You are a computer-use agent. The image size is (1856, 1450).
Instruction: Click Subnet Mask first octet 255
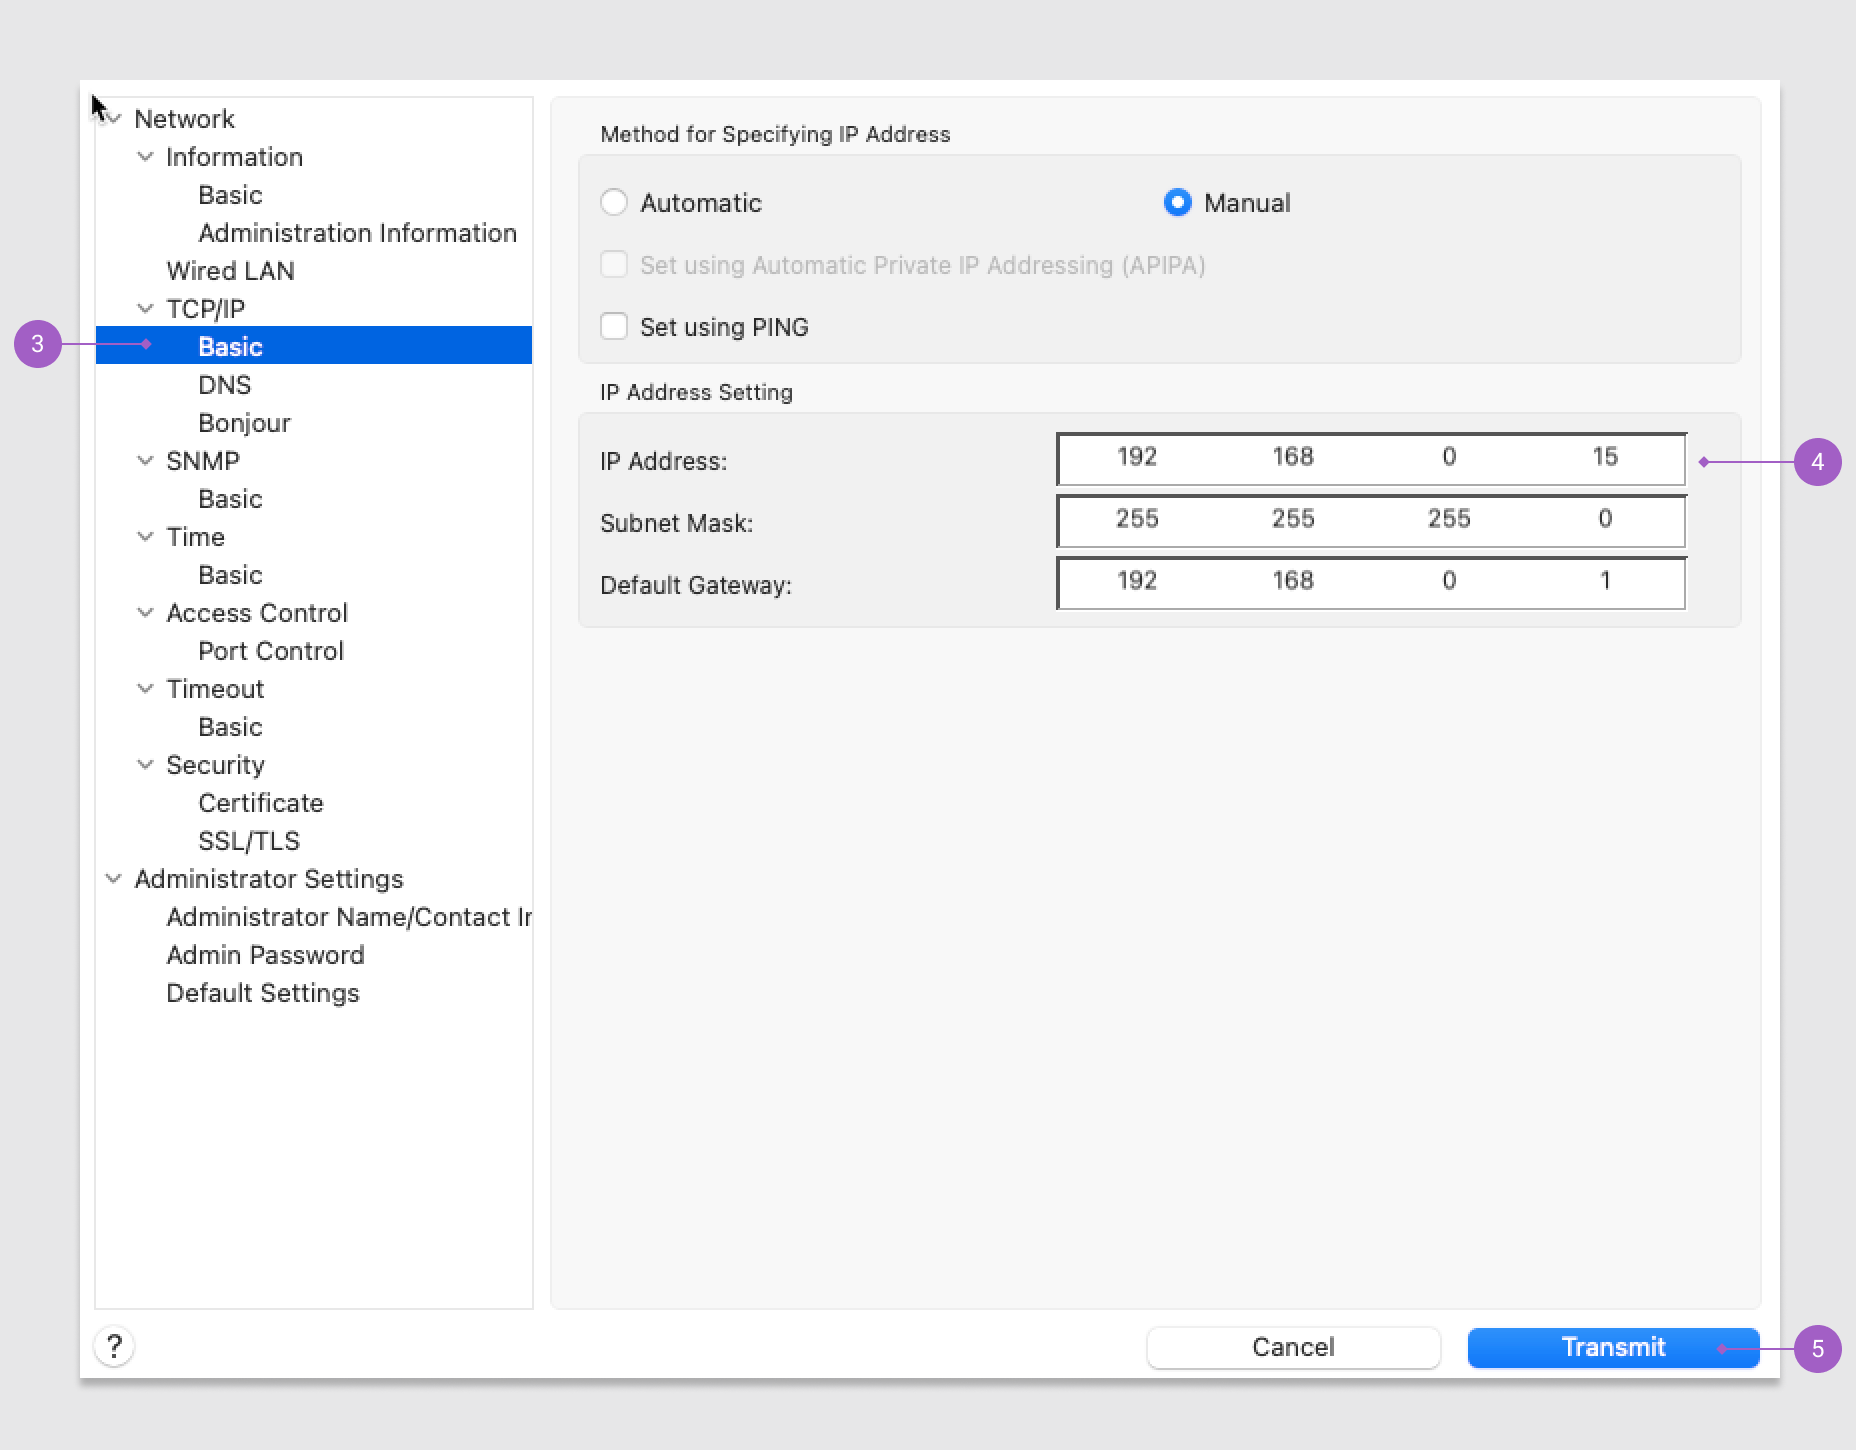(x=1137, y=519)
